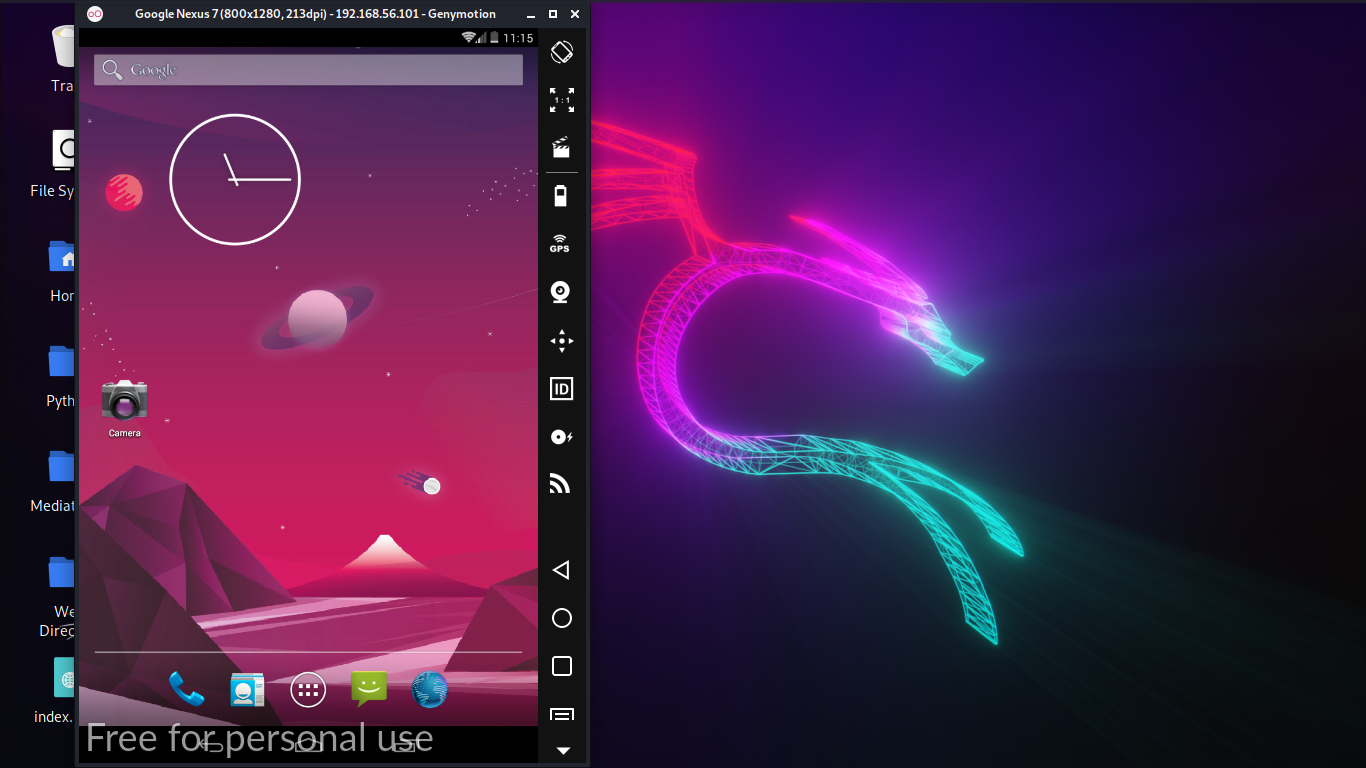The height and width of the screenshot is (768, 1366).
Task: Rotate the Genymotion device screen
Action: (562, 52)
